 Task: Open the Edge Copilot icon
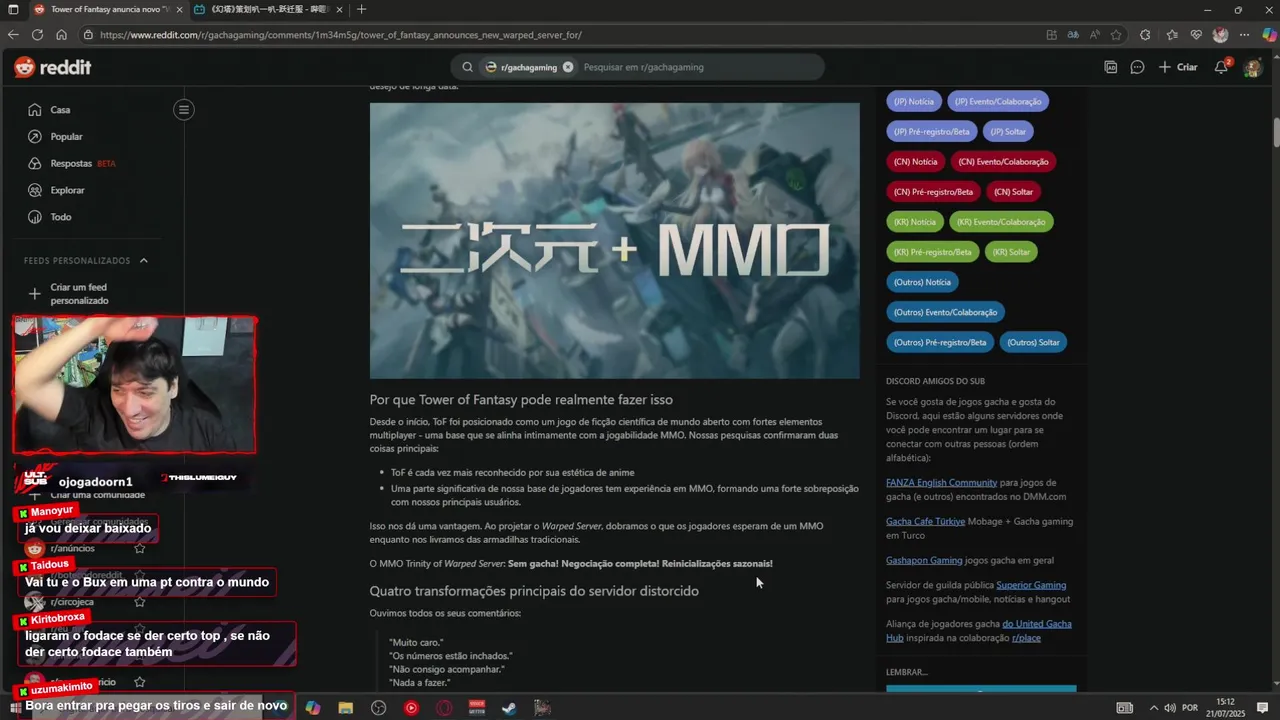[1269, 34]
